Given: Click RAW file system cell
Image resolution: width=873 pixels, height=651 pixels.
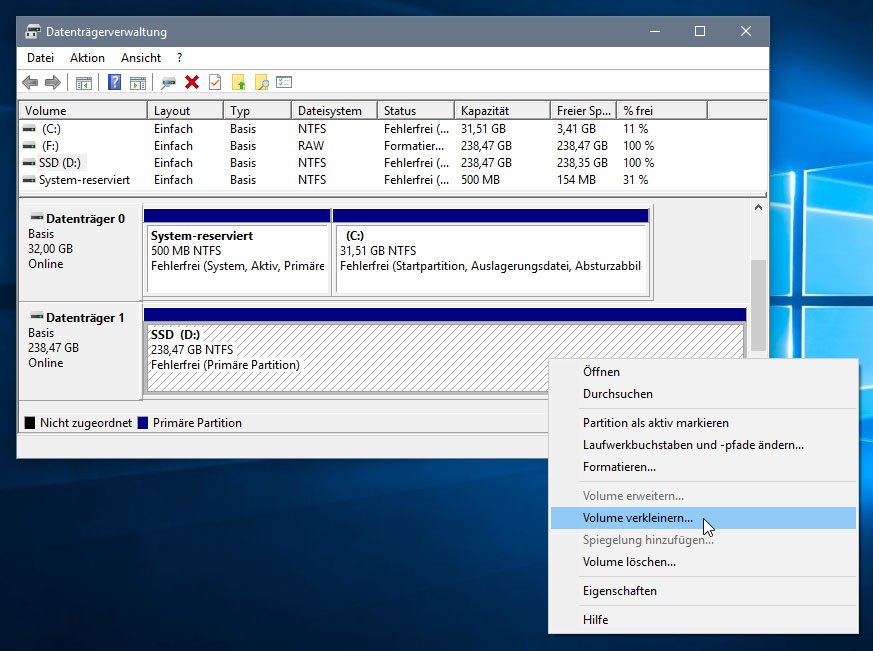Looking at the screenshot, I should click(x=311, y=146).
